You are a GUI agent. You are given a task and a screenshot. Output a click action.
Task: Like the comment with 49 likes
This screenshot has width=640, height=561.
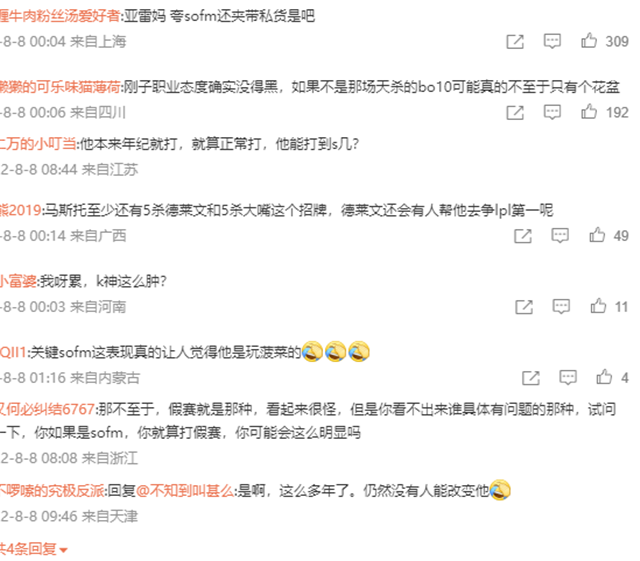(x=597, y=235)
